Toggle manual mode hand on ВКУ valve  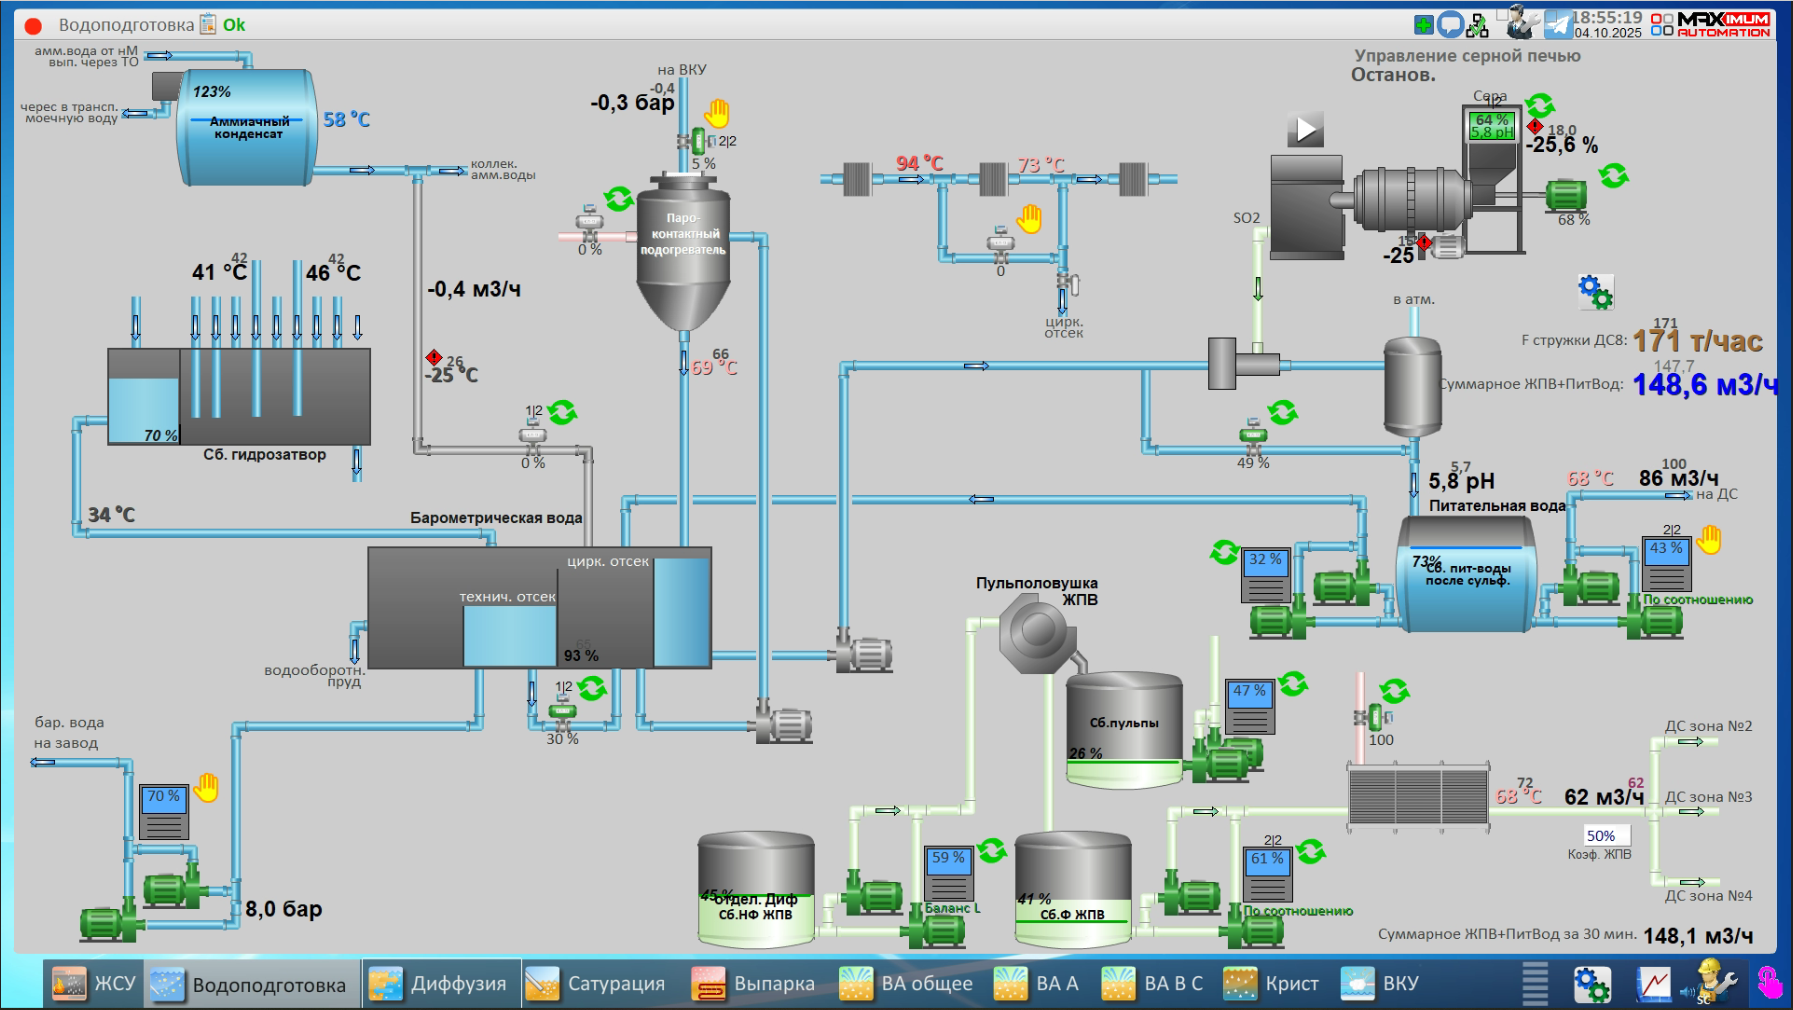click(717, 113)
